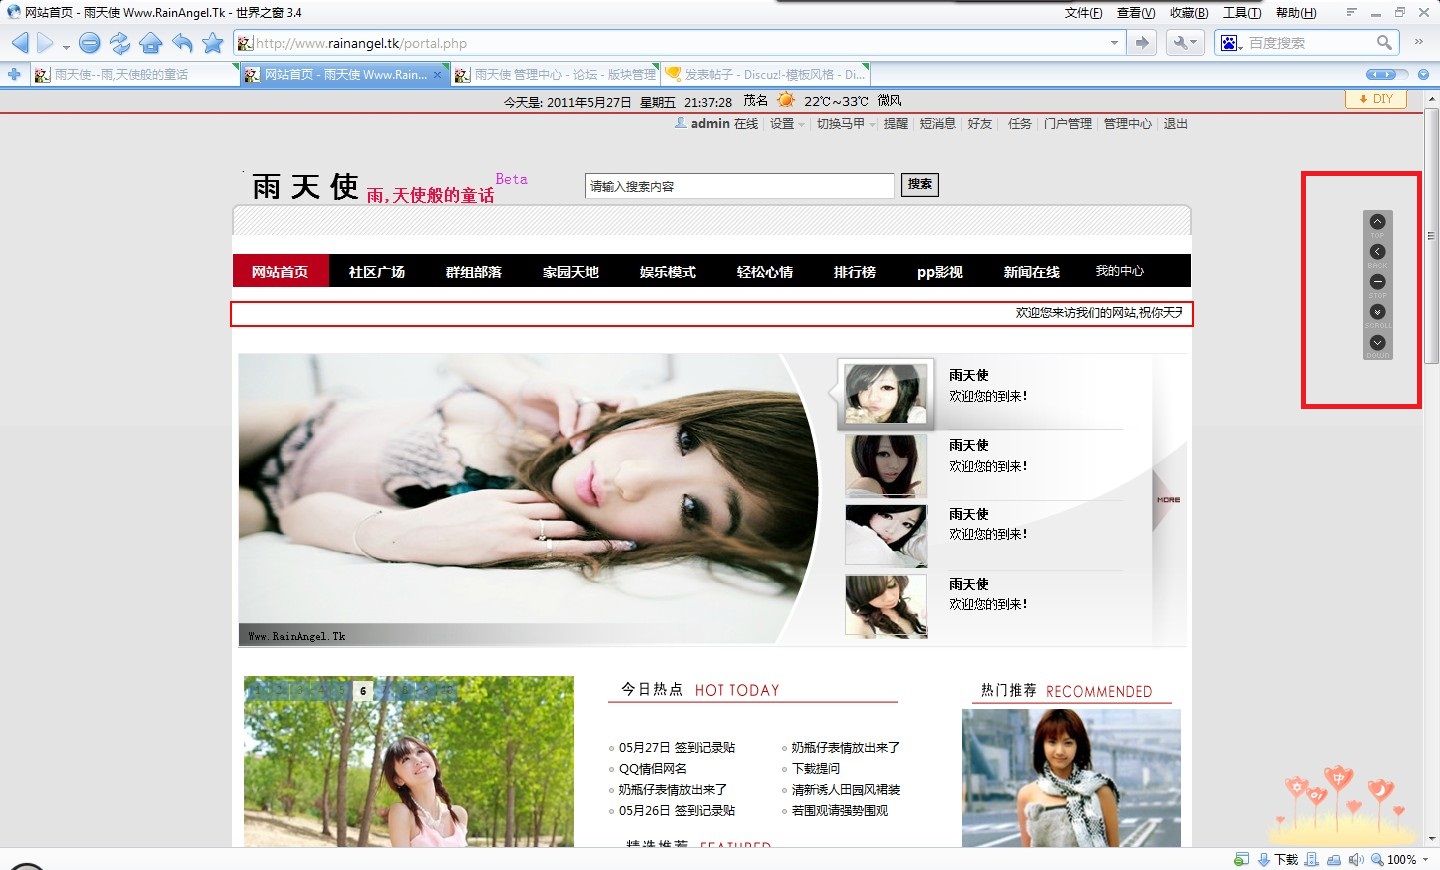Screen dimensions: 1440x870
Task: Click the tab list round arrow button
Action: click(x=1423, y=75)
